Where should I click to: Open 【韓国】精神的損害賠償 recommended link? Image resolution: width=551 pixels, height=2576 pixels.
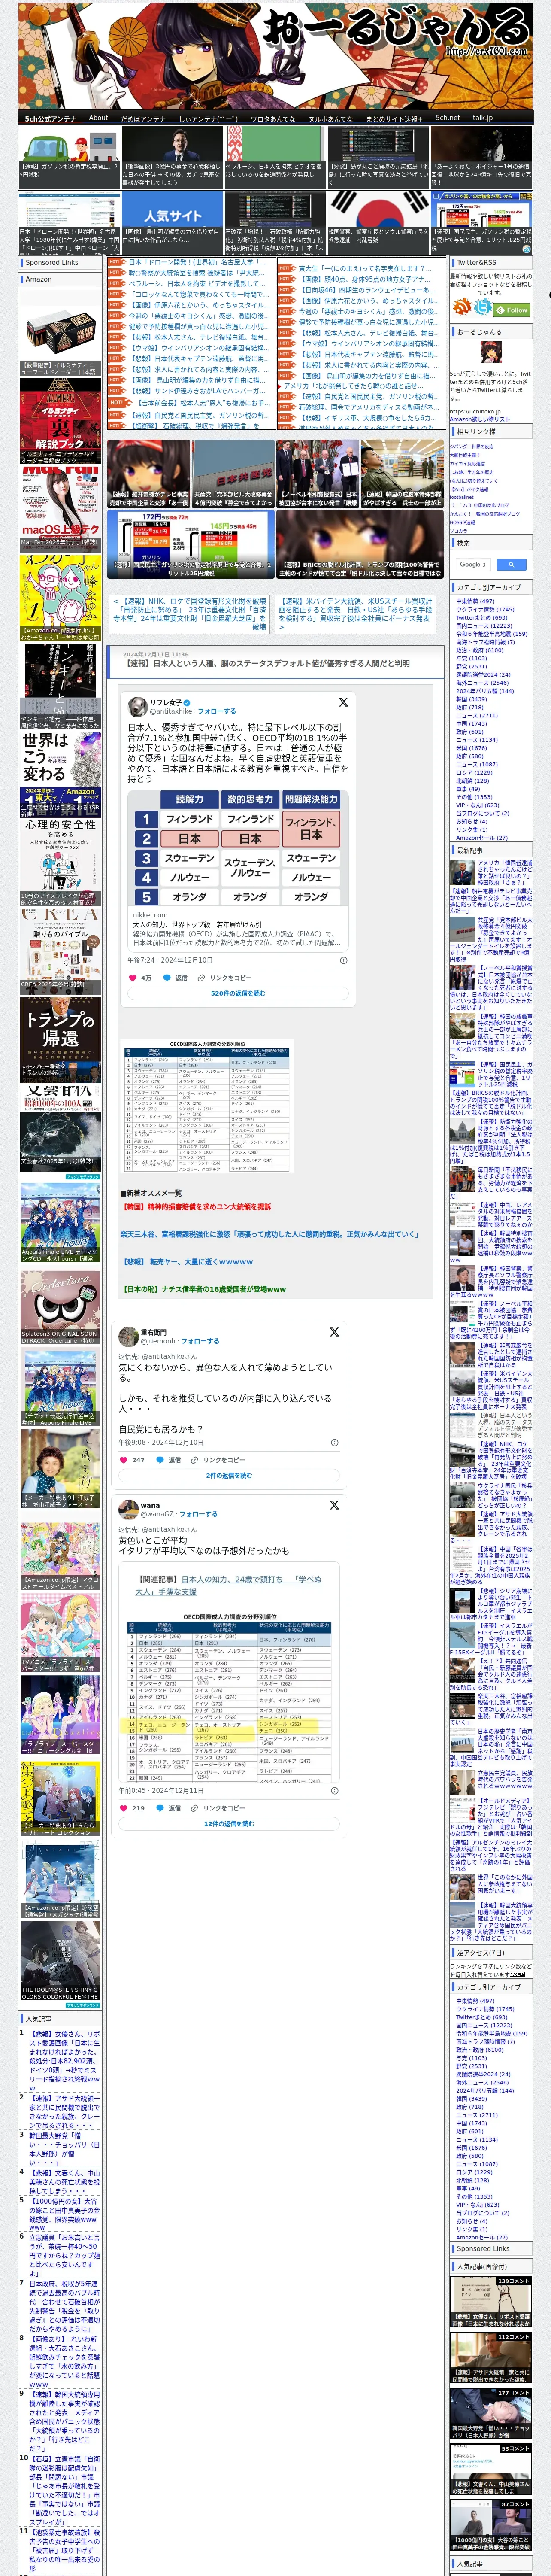point(196,1207)
